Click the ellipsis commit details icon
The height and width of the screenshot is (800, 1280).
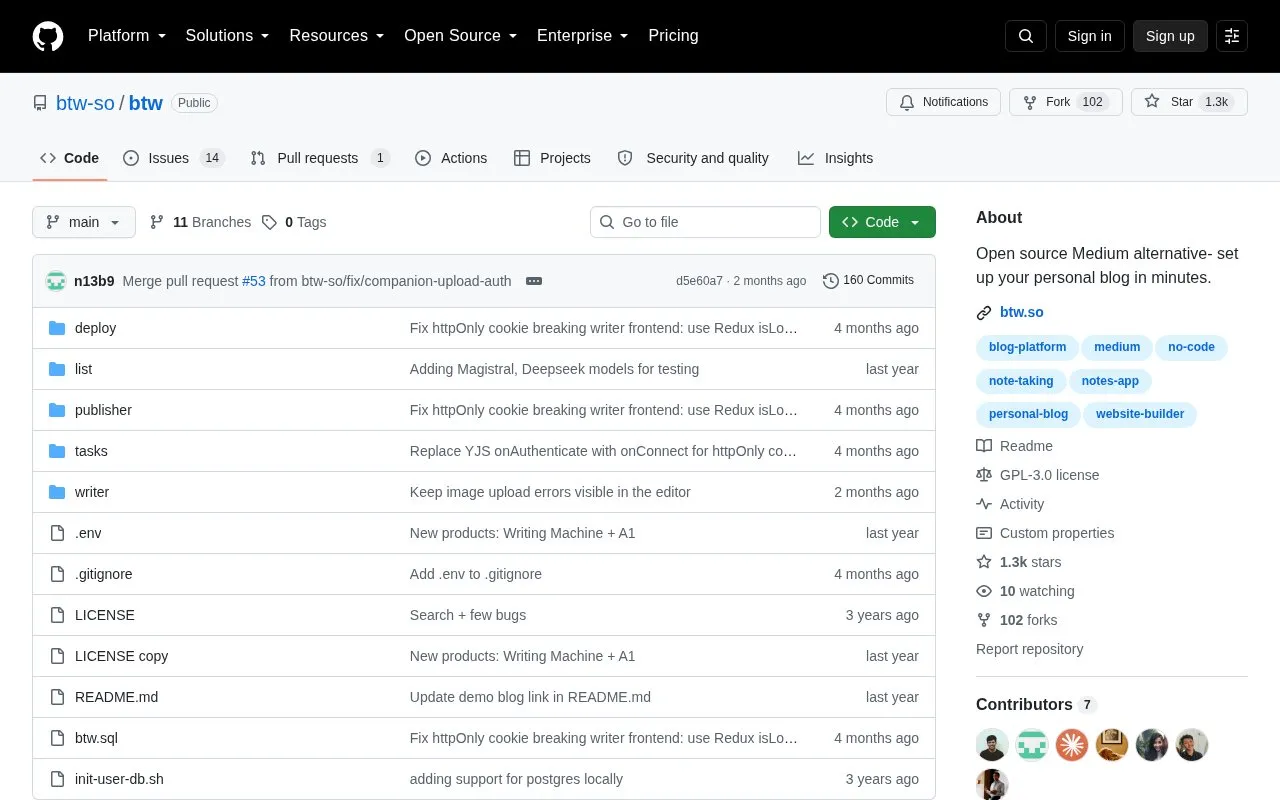pyautogui.click(x=534, y=281)
